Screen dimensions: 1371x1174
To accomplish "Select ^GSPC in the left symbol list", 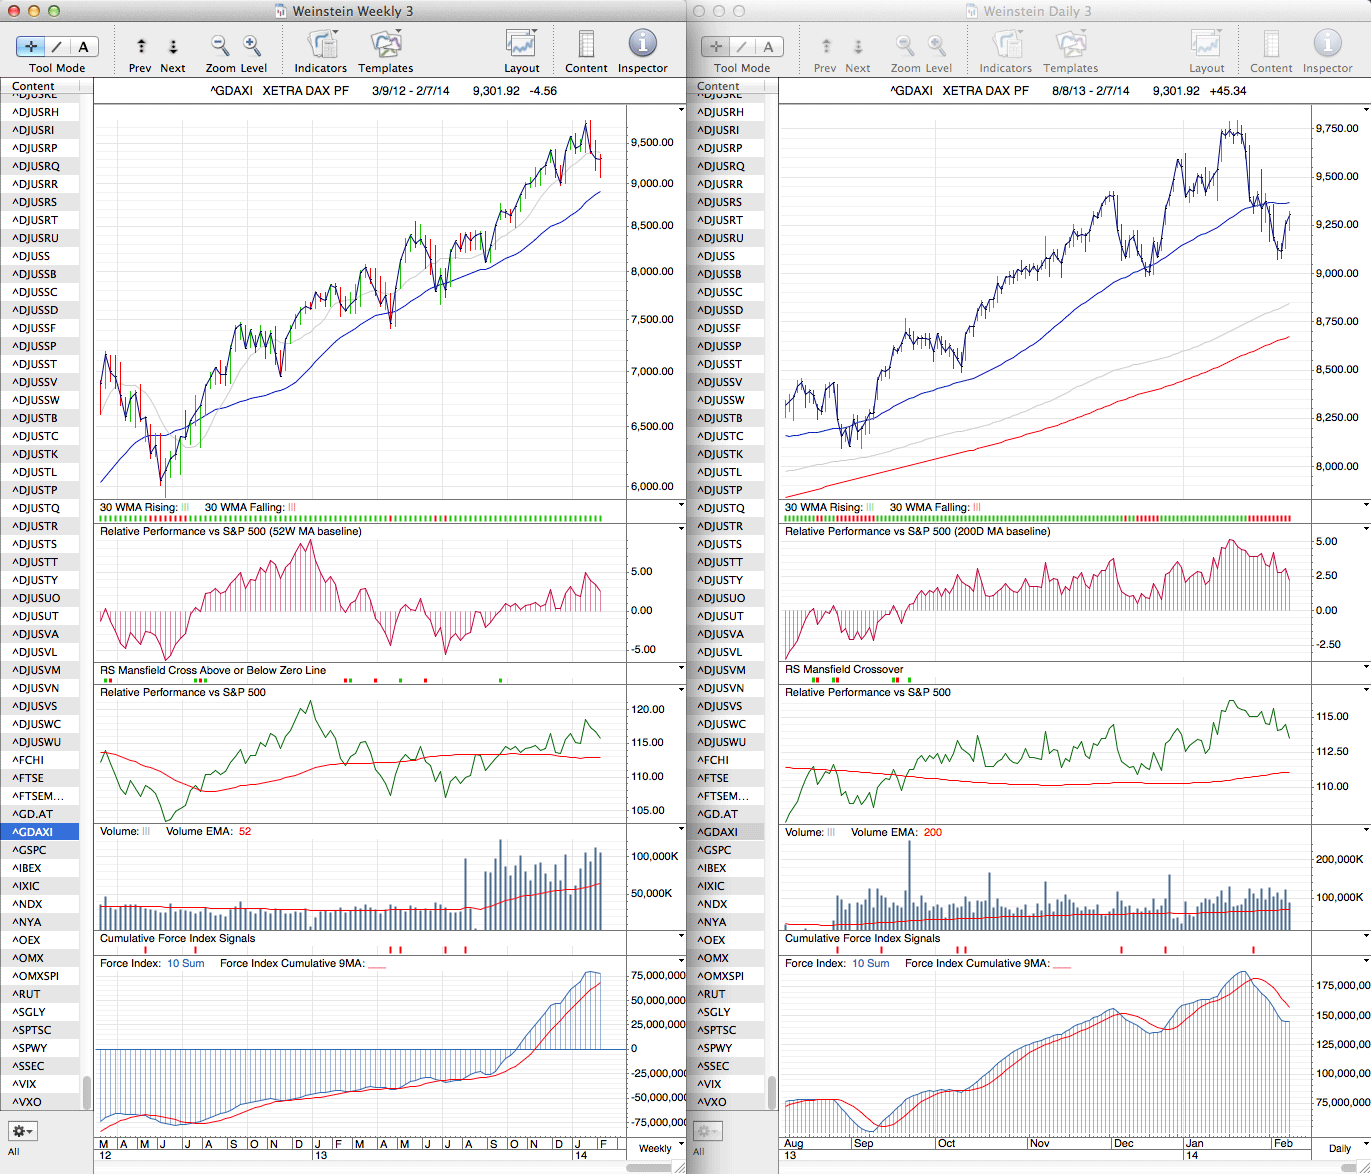I will (40, 850).
